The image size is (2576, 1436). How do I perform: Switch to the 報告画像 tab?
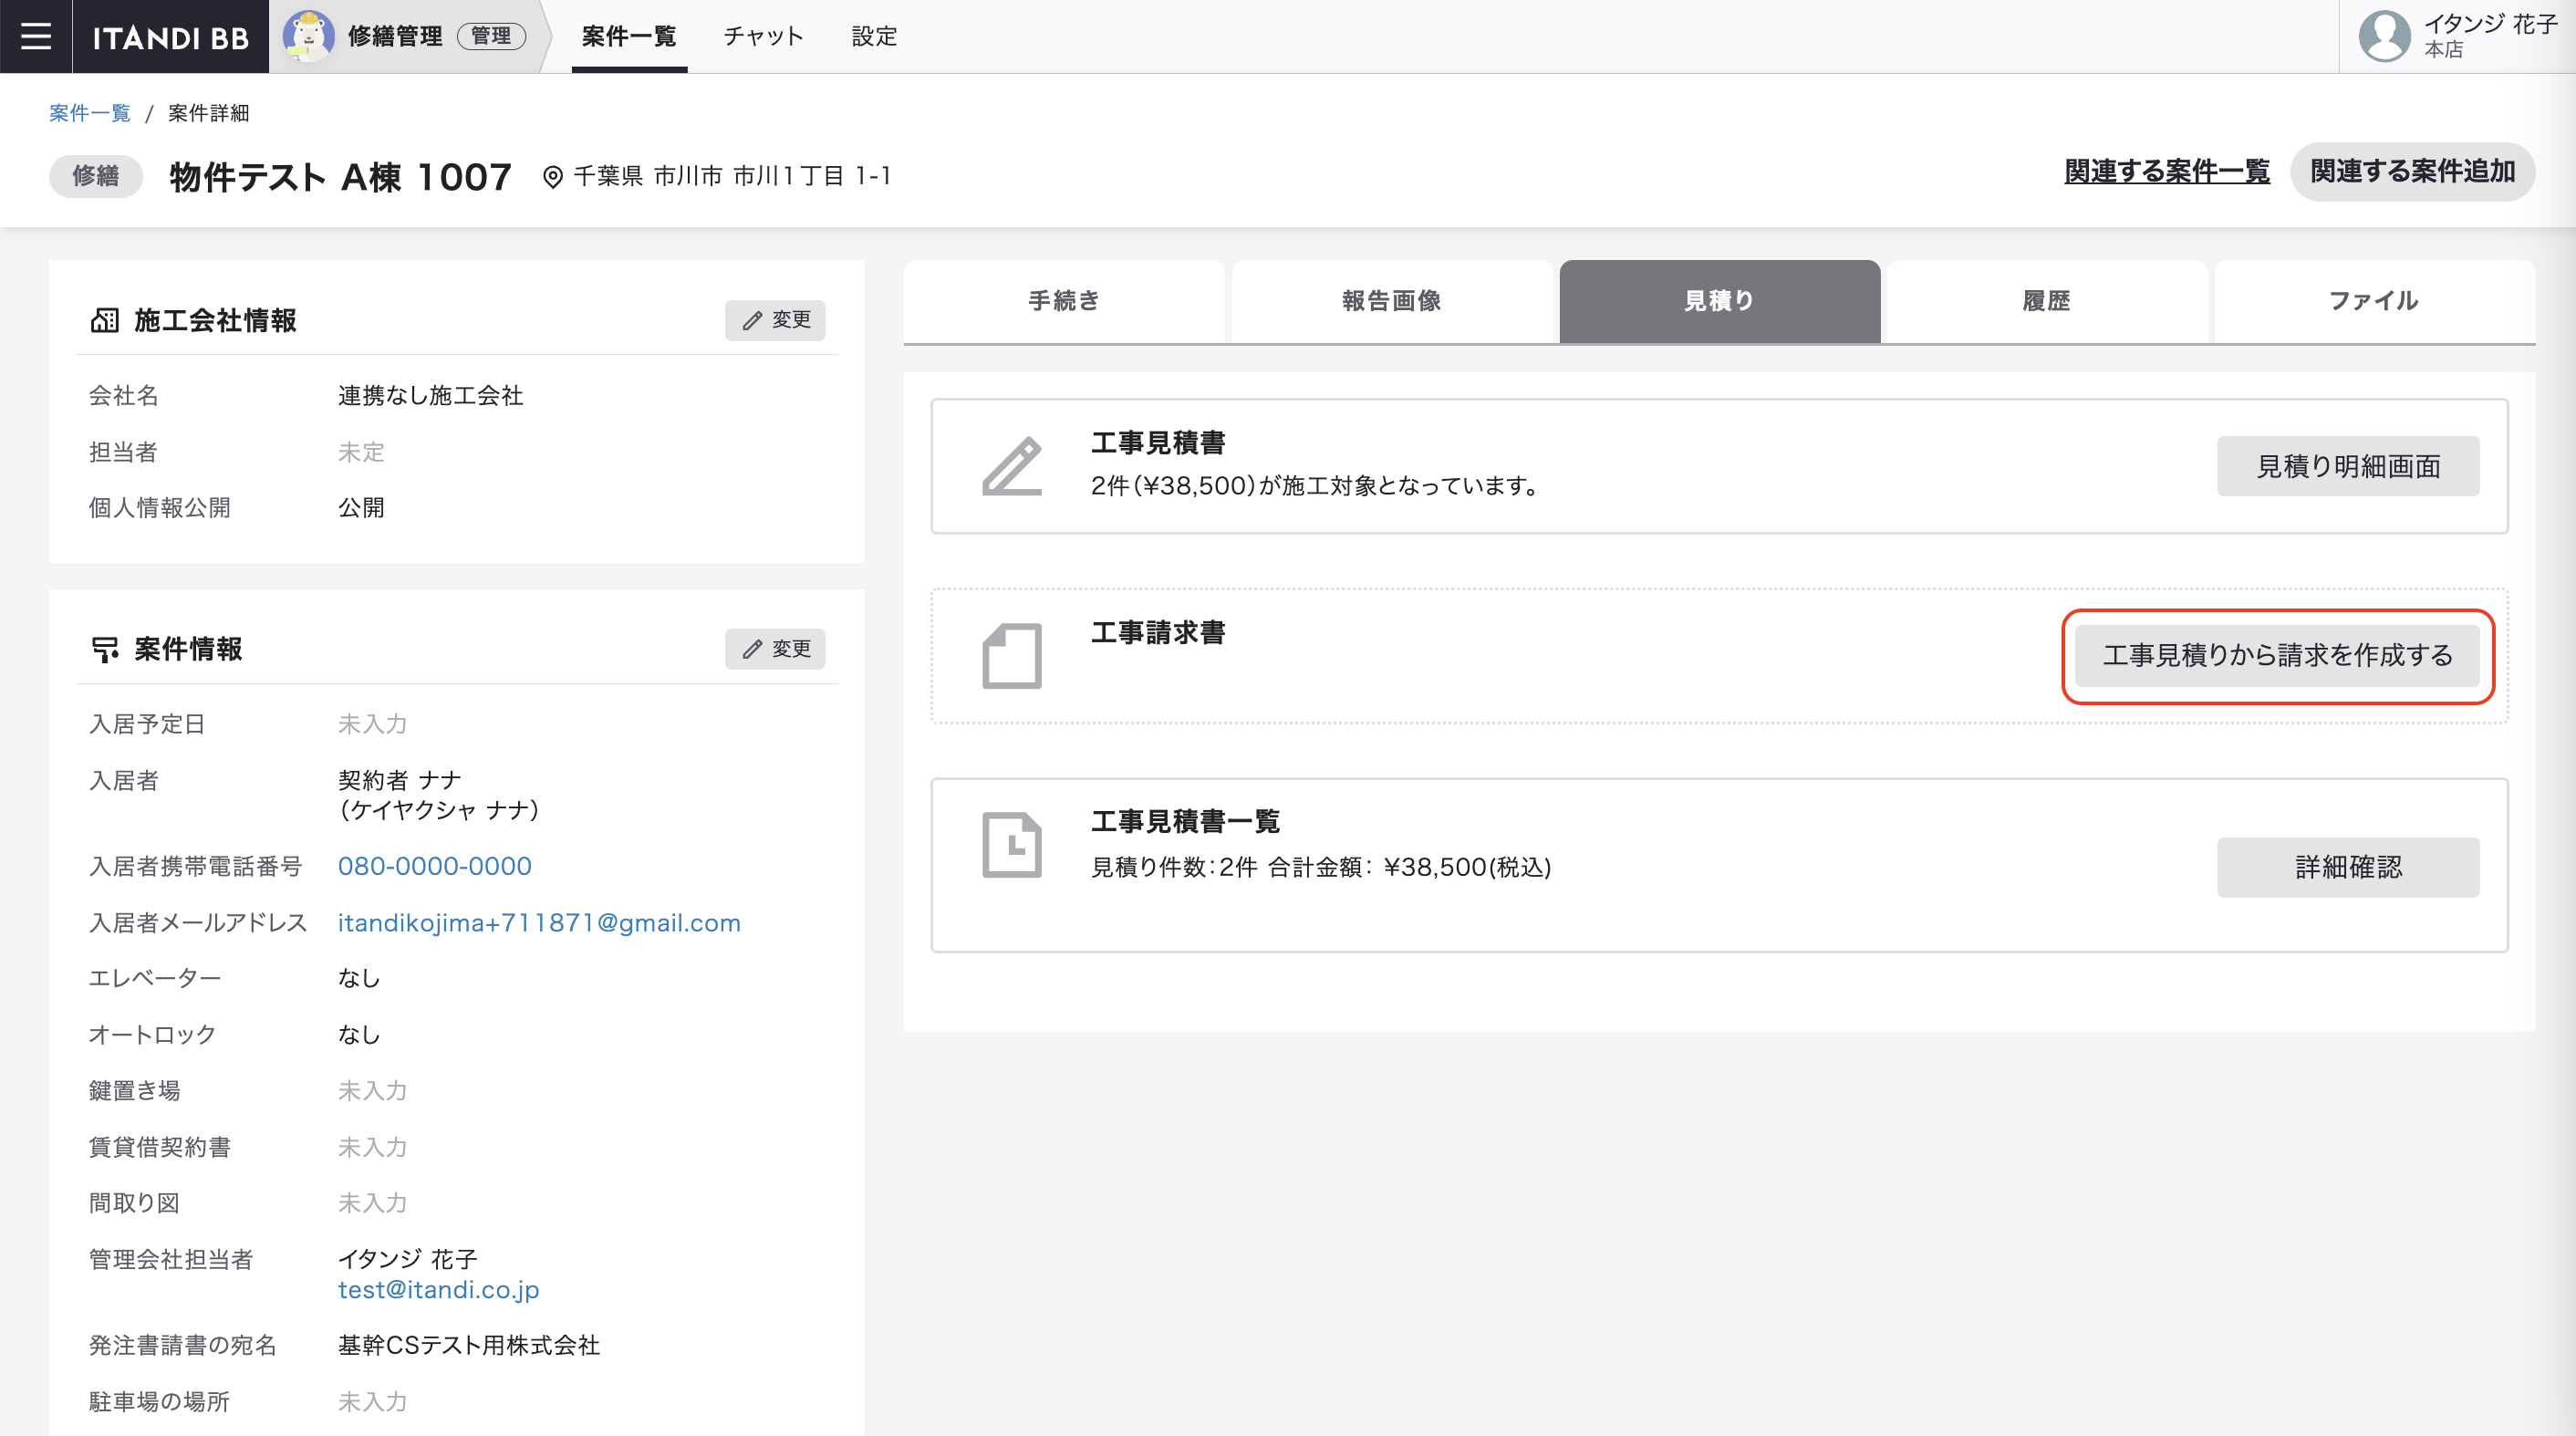click(x=1391, y=301)
